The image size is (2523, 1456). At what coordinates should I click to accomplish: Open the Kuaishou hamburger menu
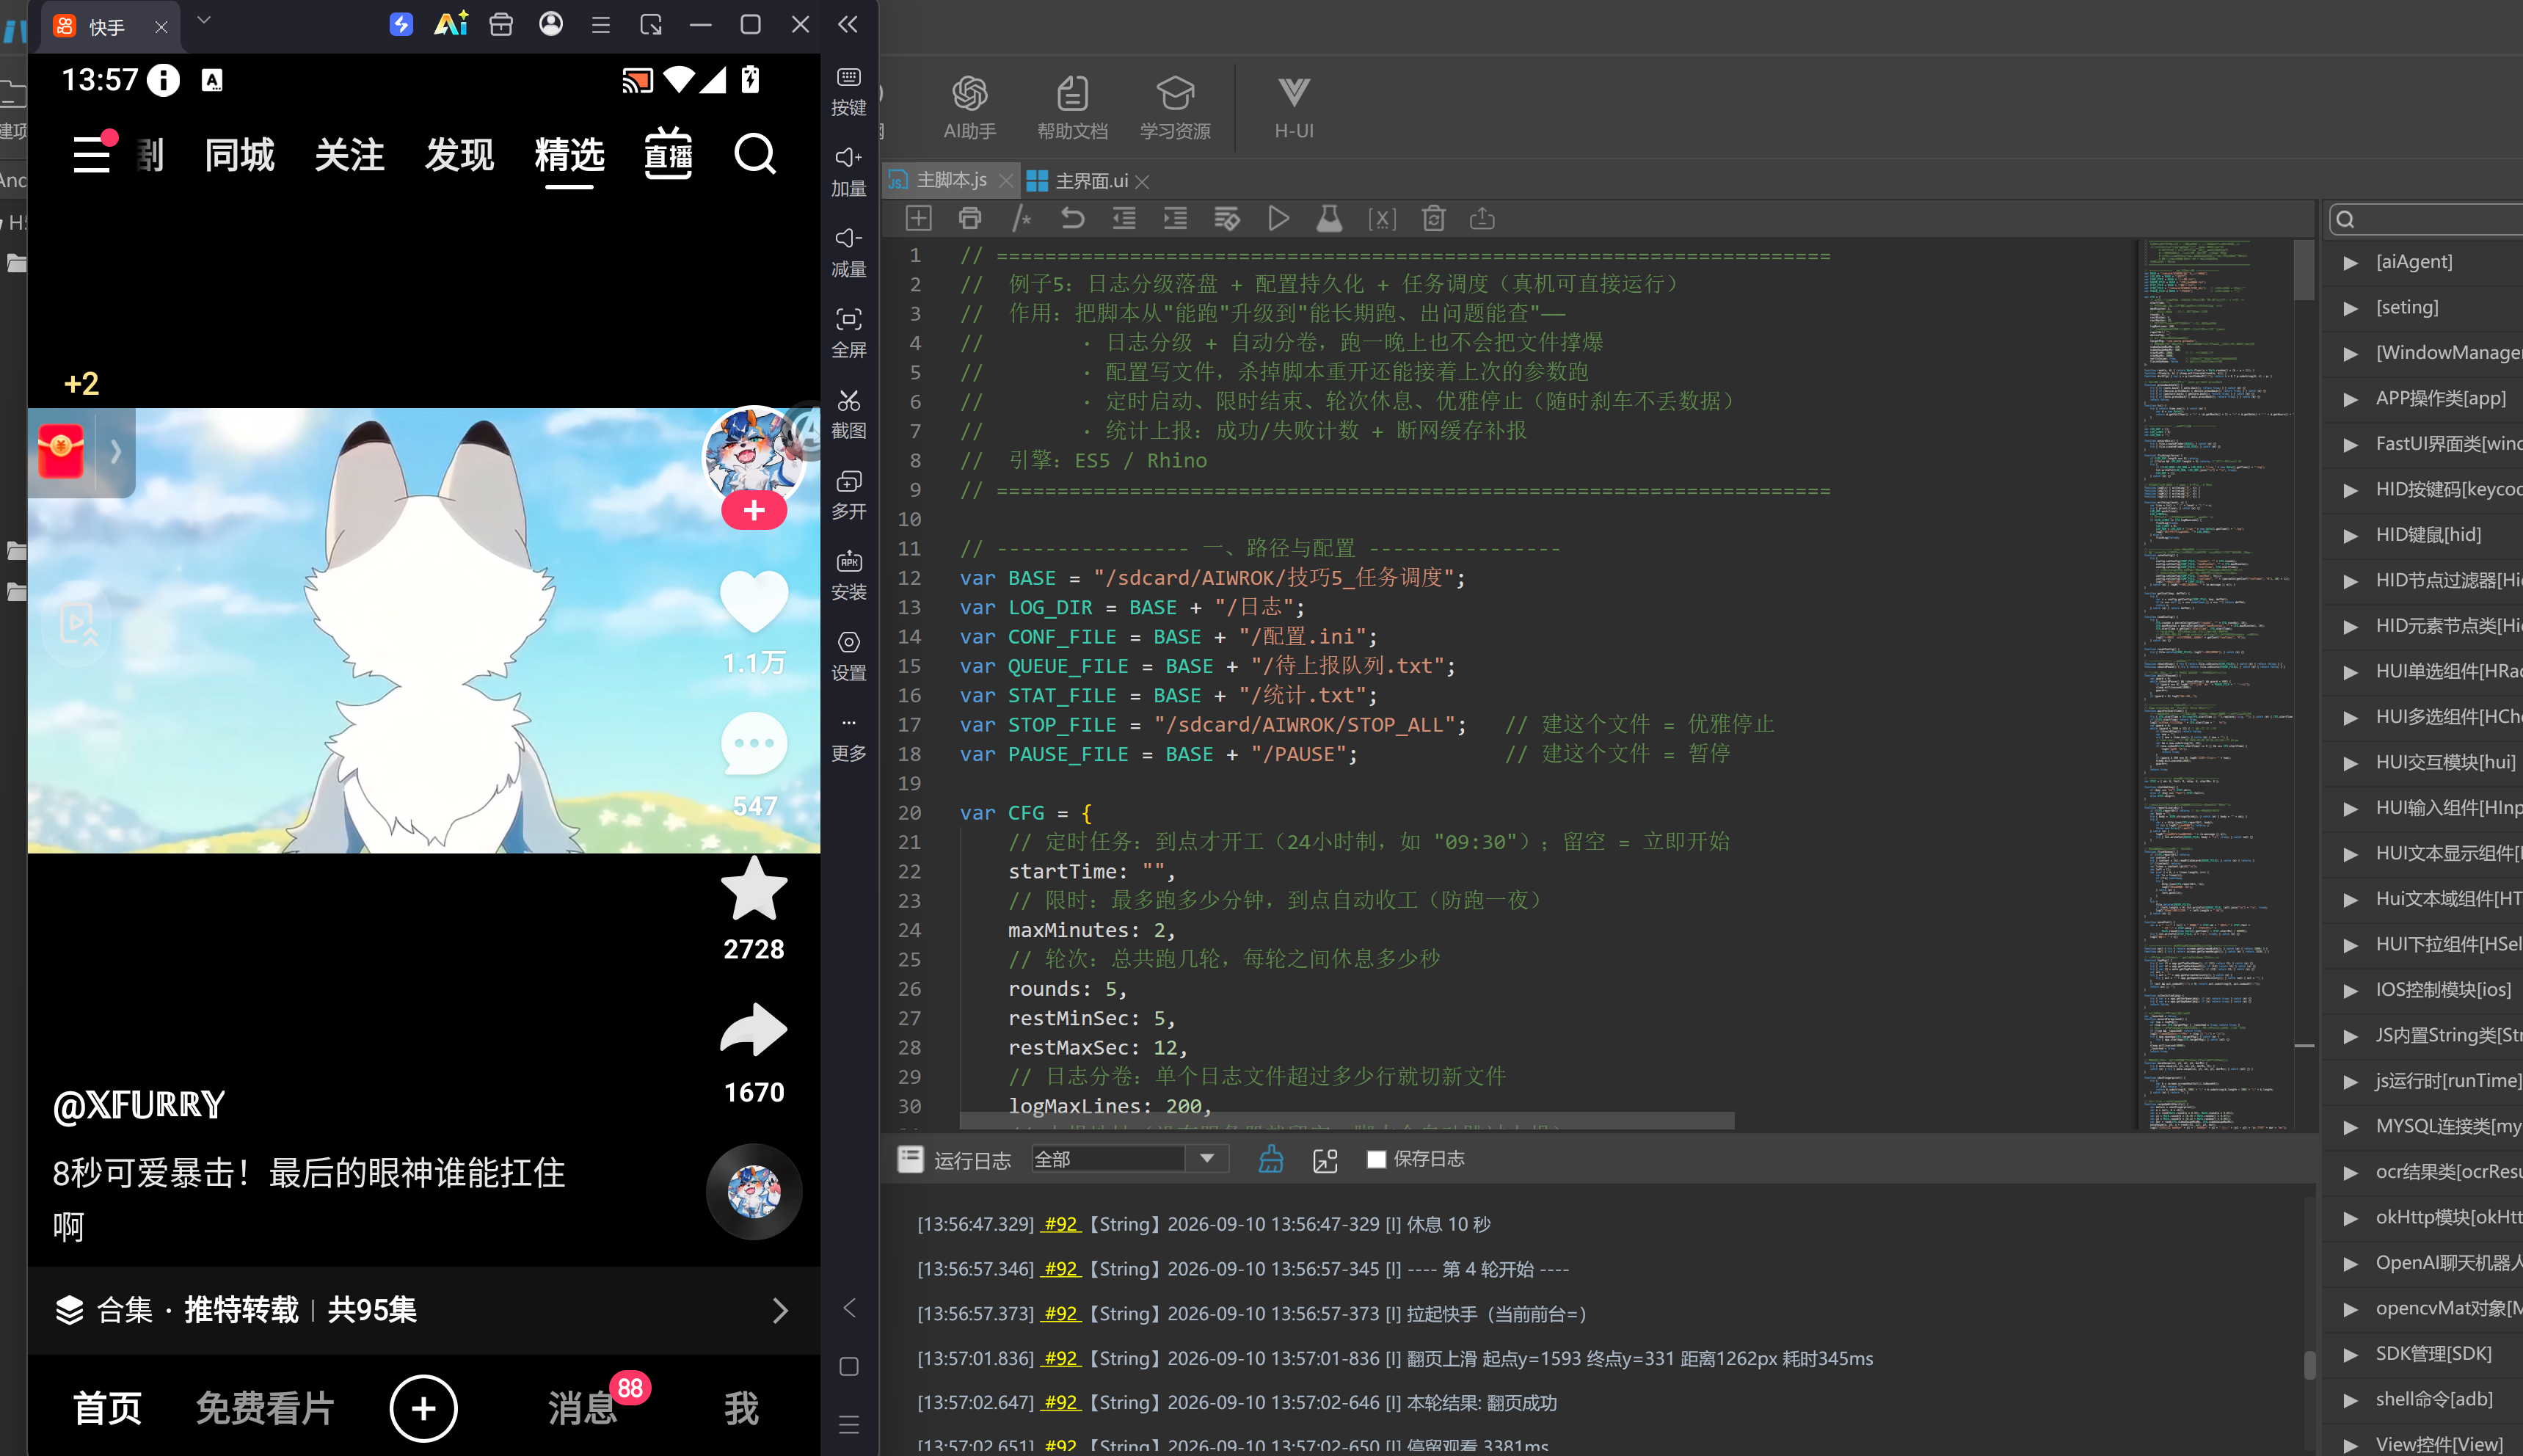(93, 155)
